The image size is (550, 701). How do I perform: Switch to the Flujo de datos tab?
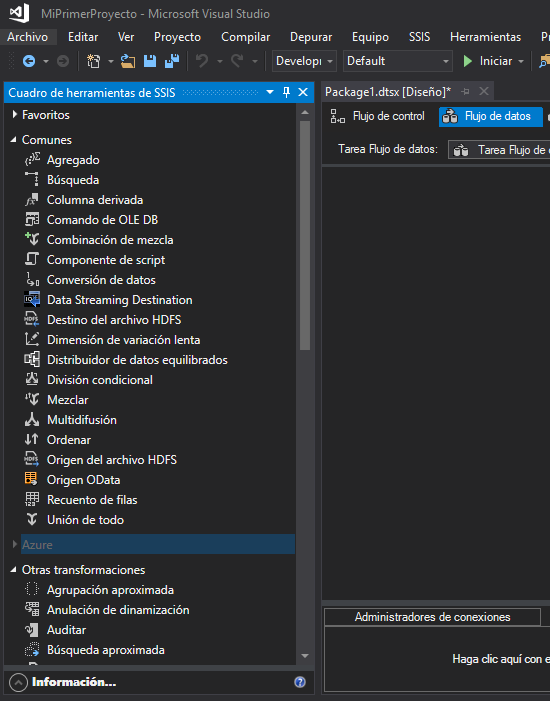(491, 116)
